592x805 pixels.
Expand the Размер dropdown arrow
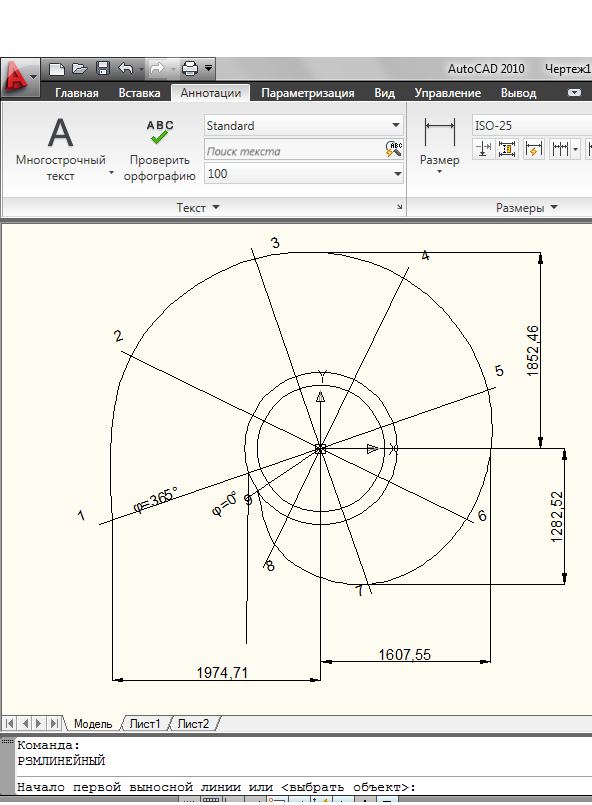440,171
